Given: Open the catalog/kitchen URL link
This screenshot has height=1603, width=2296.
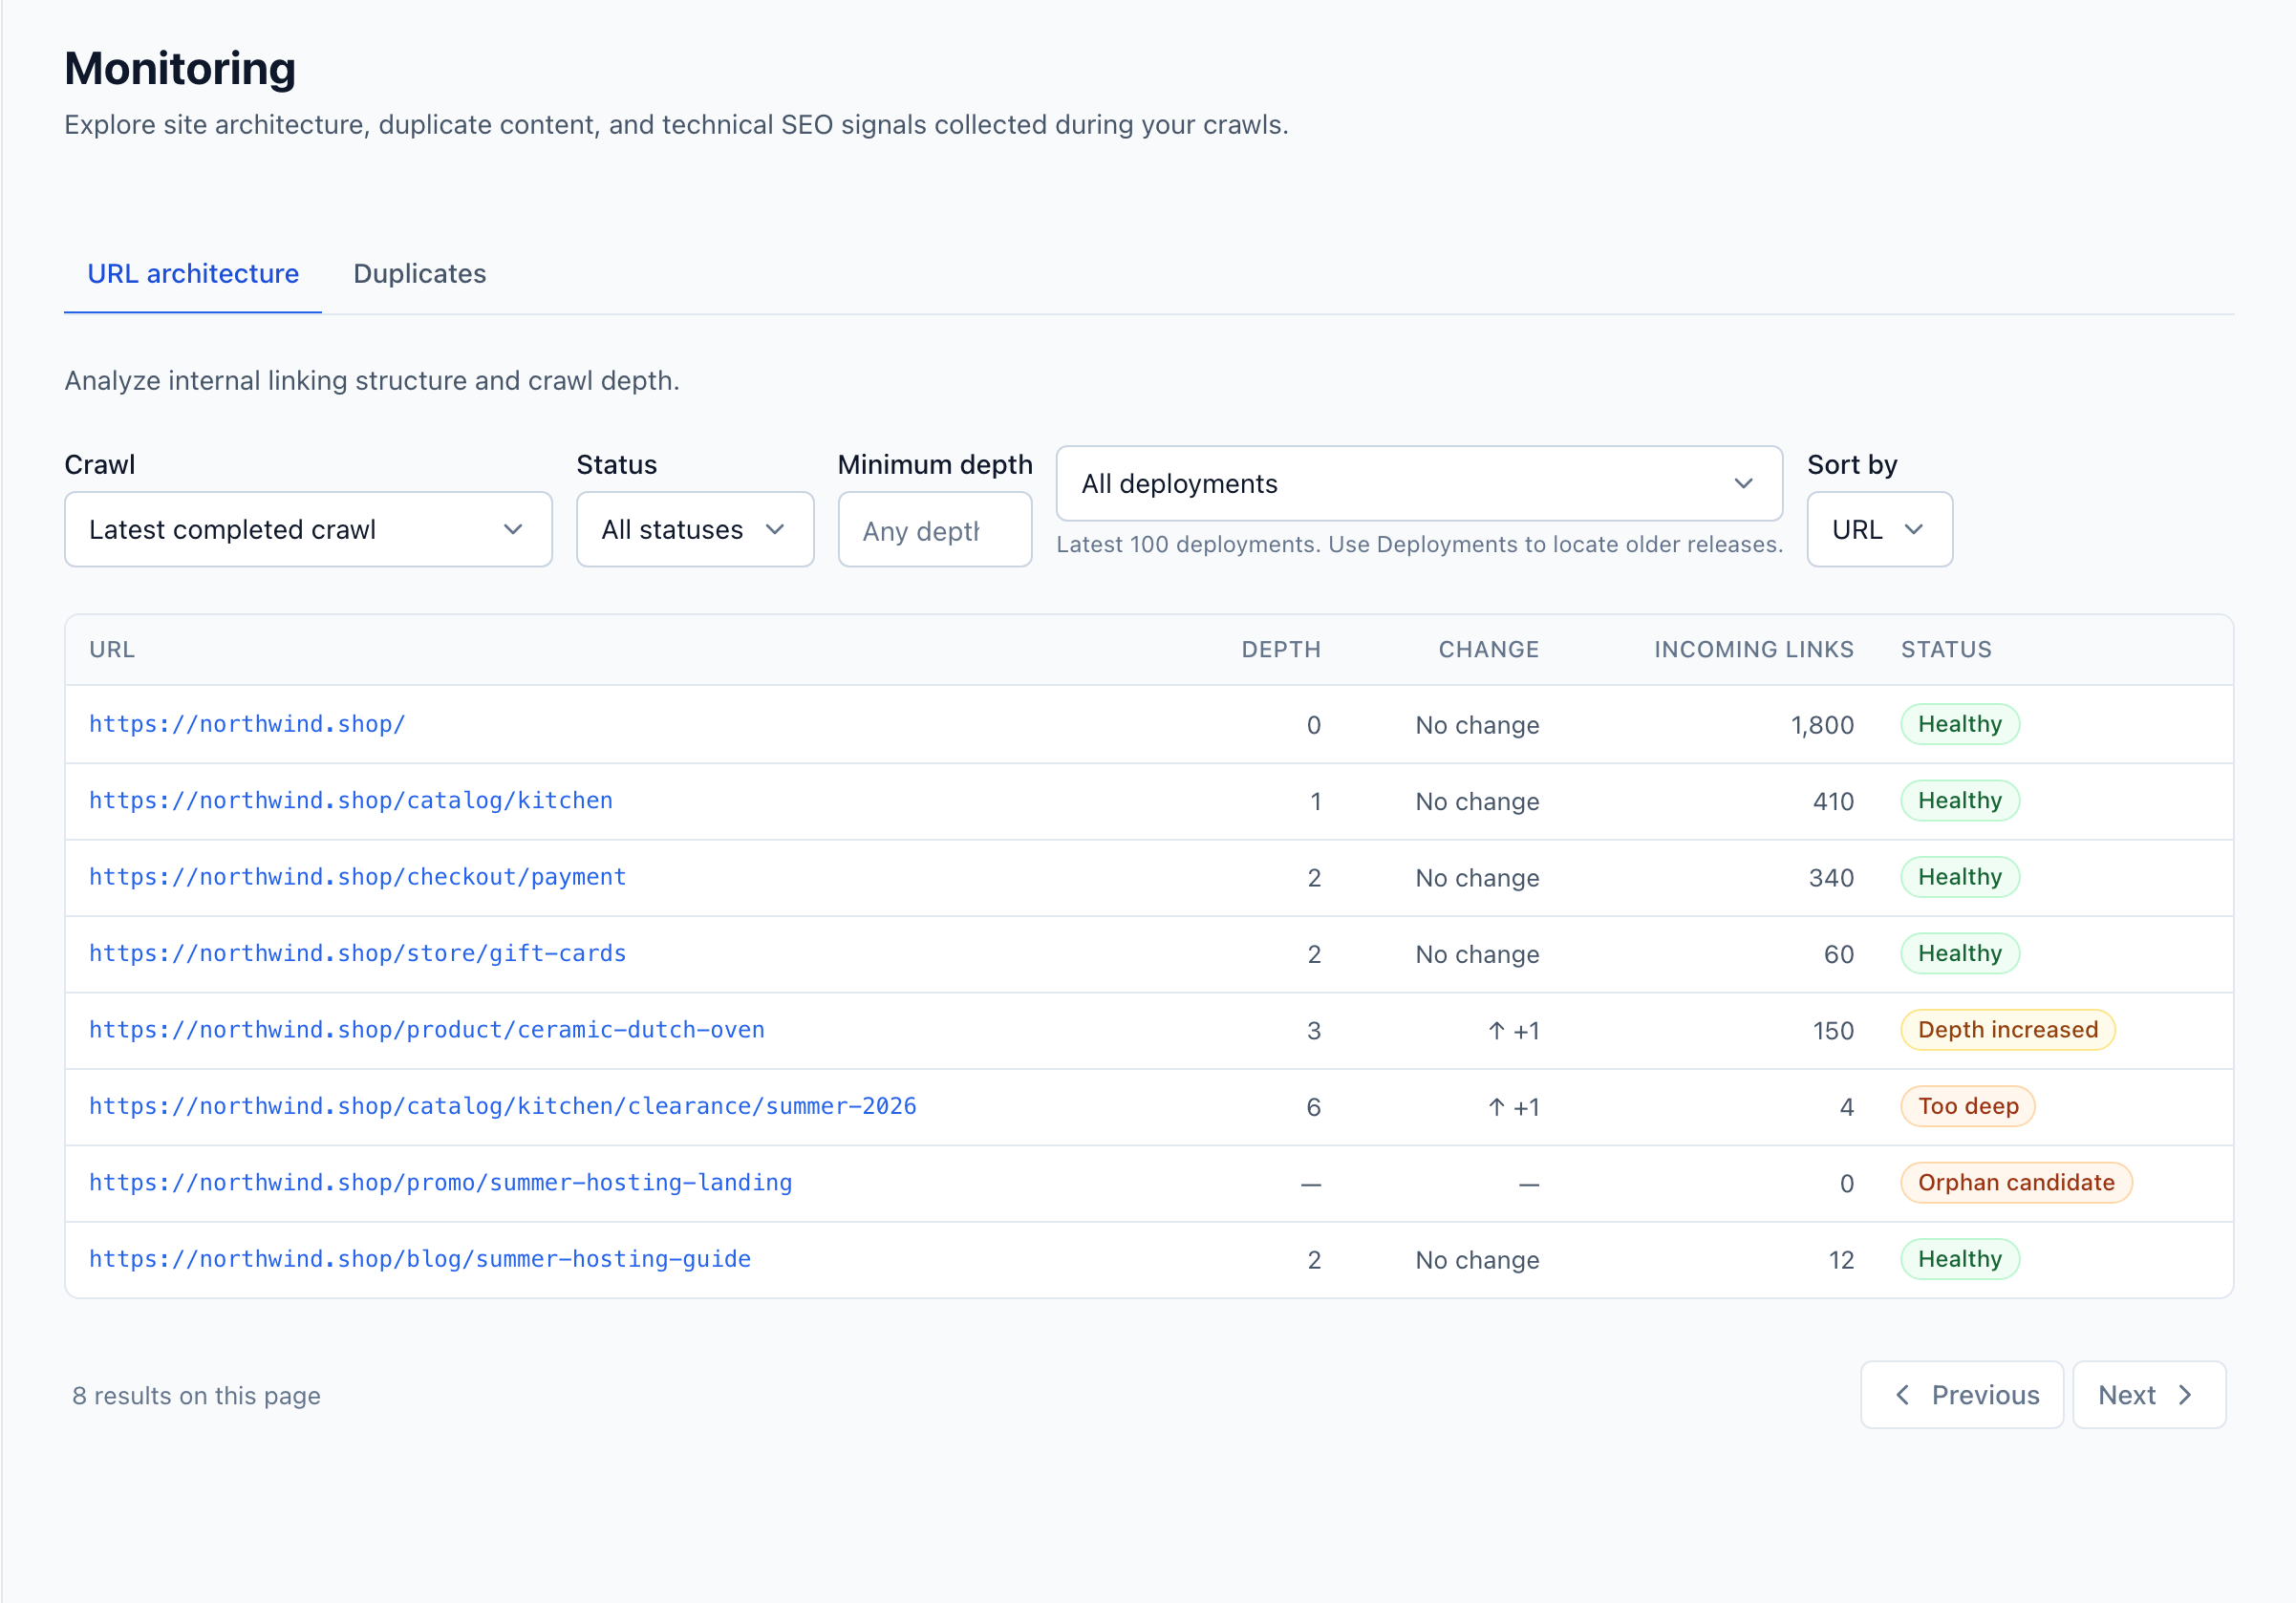Looking at the screenshot, I should pyautogui.click(x=351, y=801).
